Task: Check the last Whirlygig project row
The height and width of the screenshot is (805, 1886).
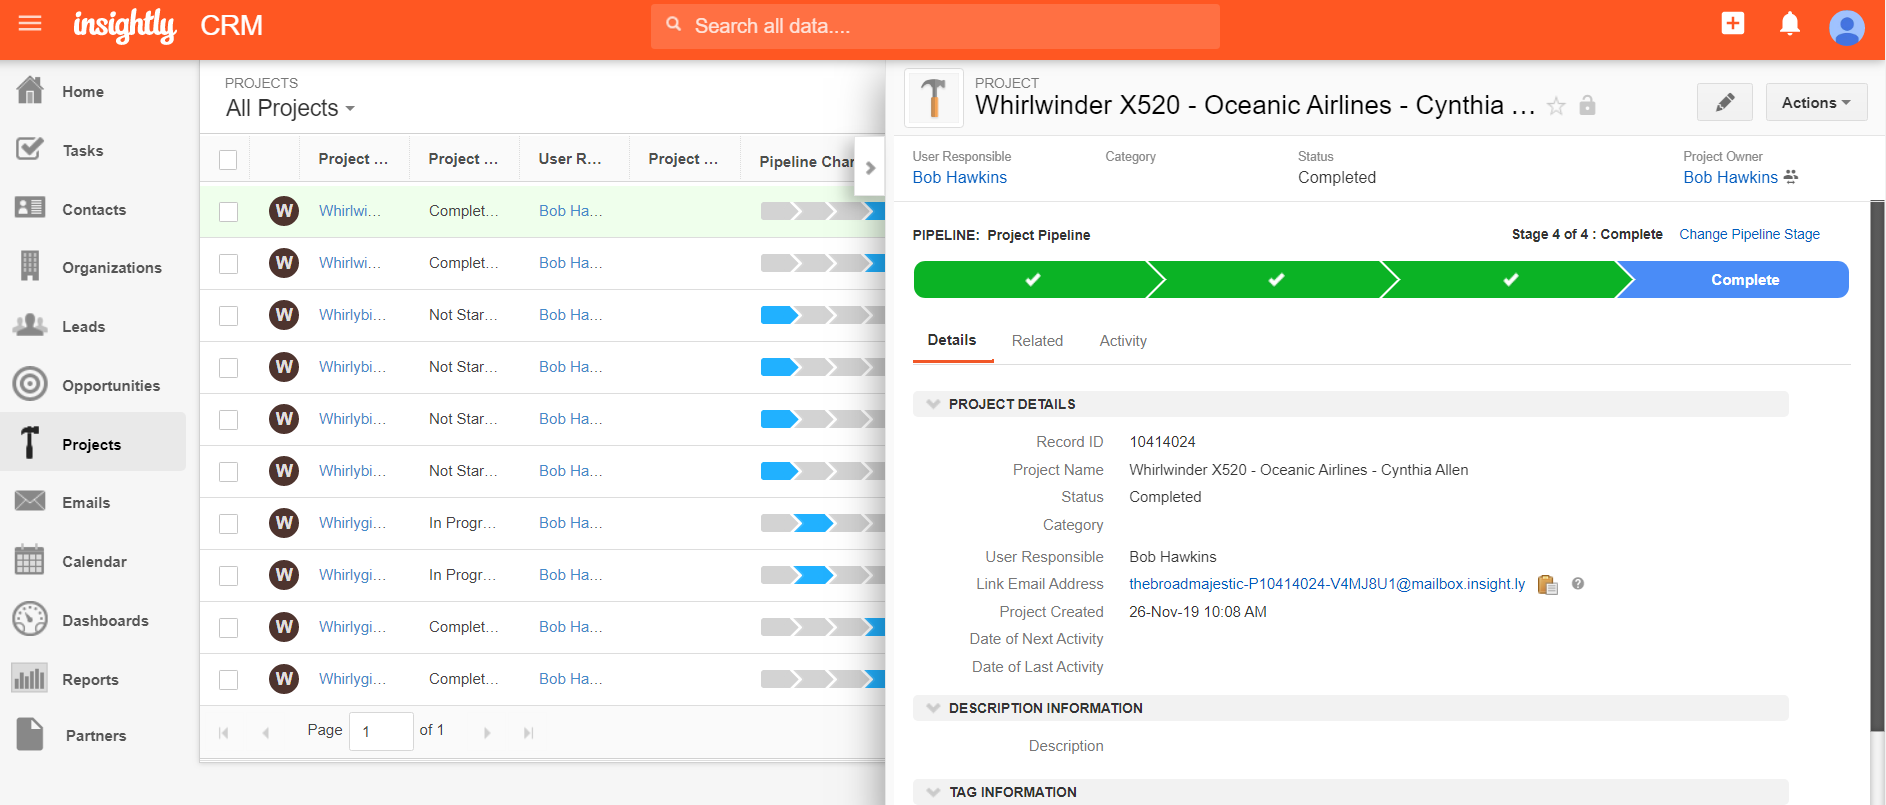Action: [x=228, y=680]
